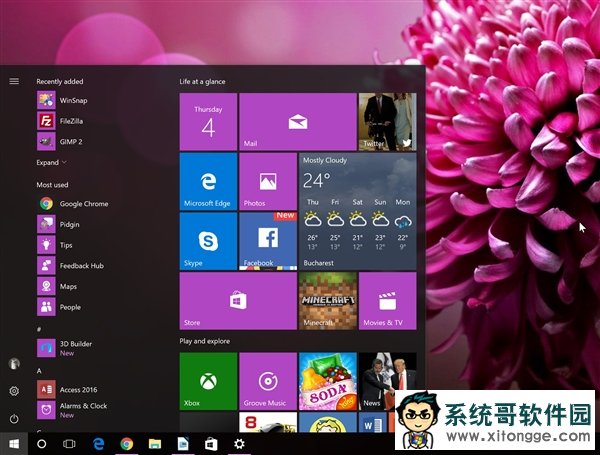Open the People app
This screenshot has height=455, width=600.
click(59, 307)
